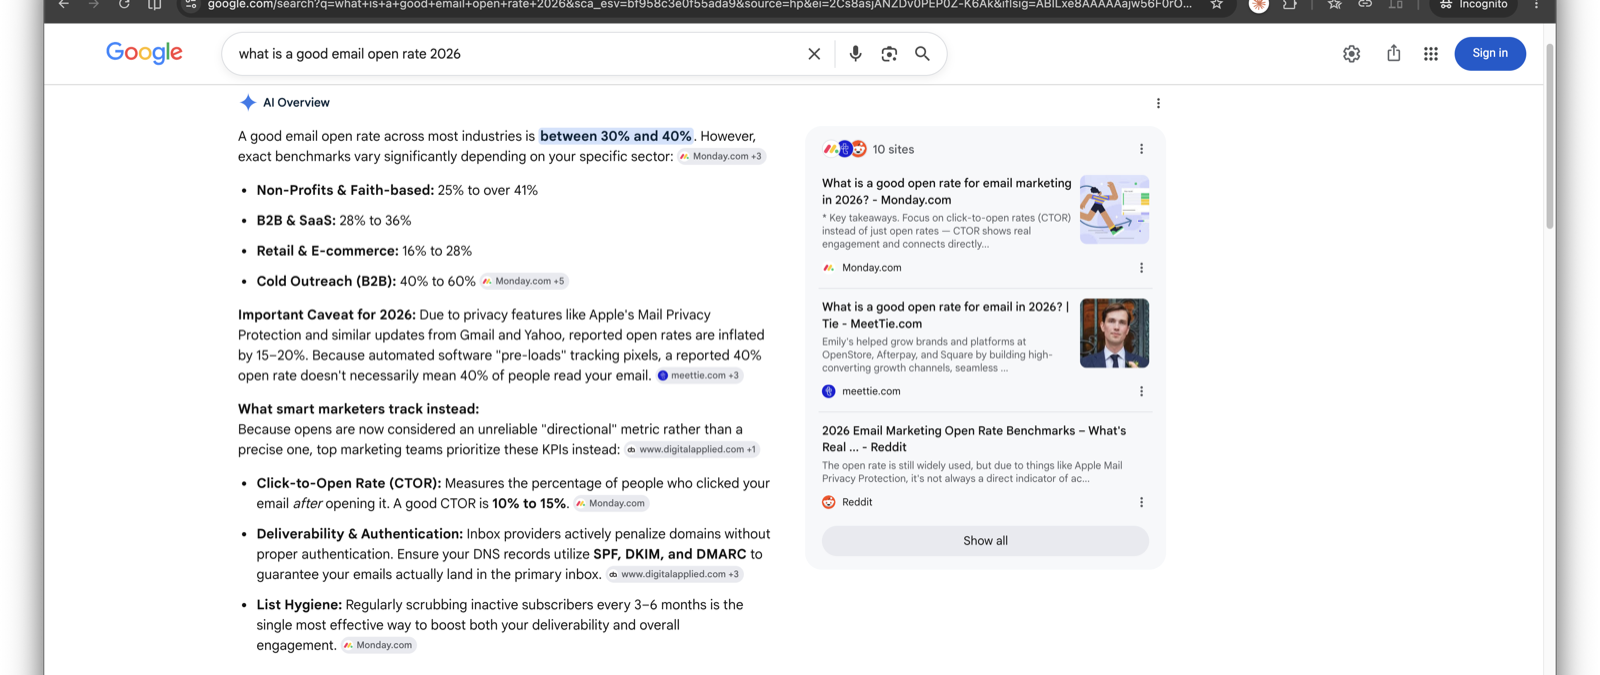Run search with the magnifying glass icon
This screenshot has height=675, width=1600.
922,54
